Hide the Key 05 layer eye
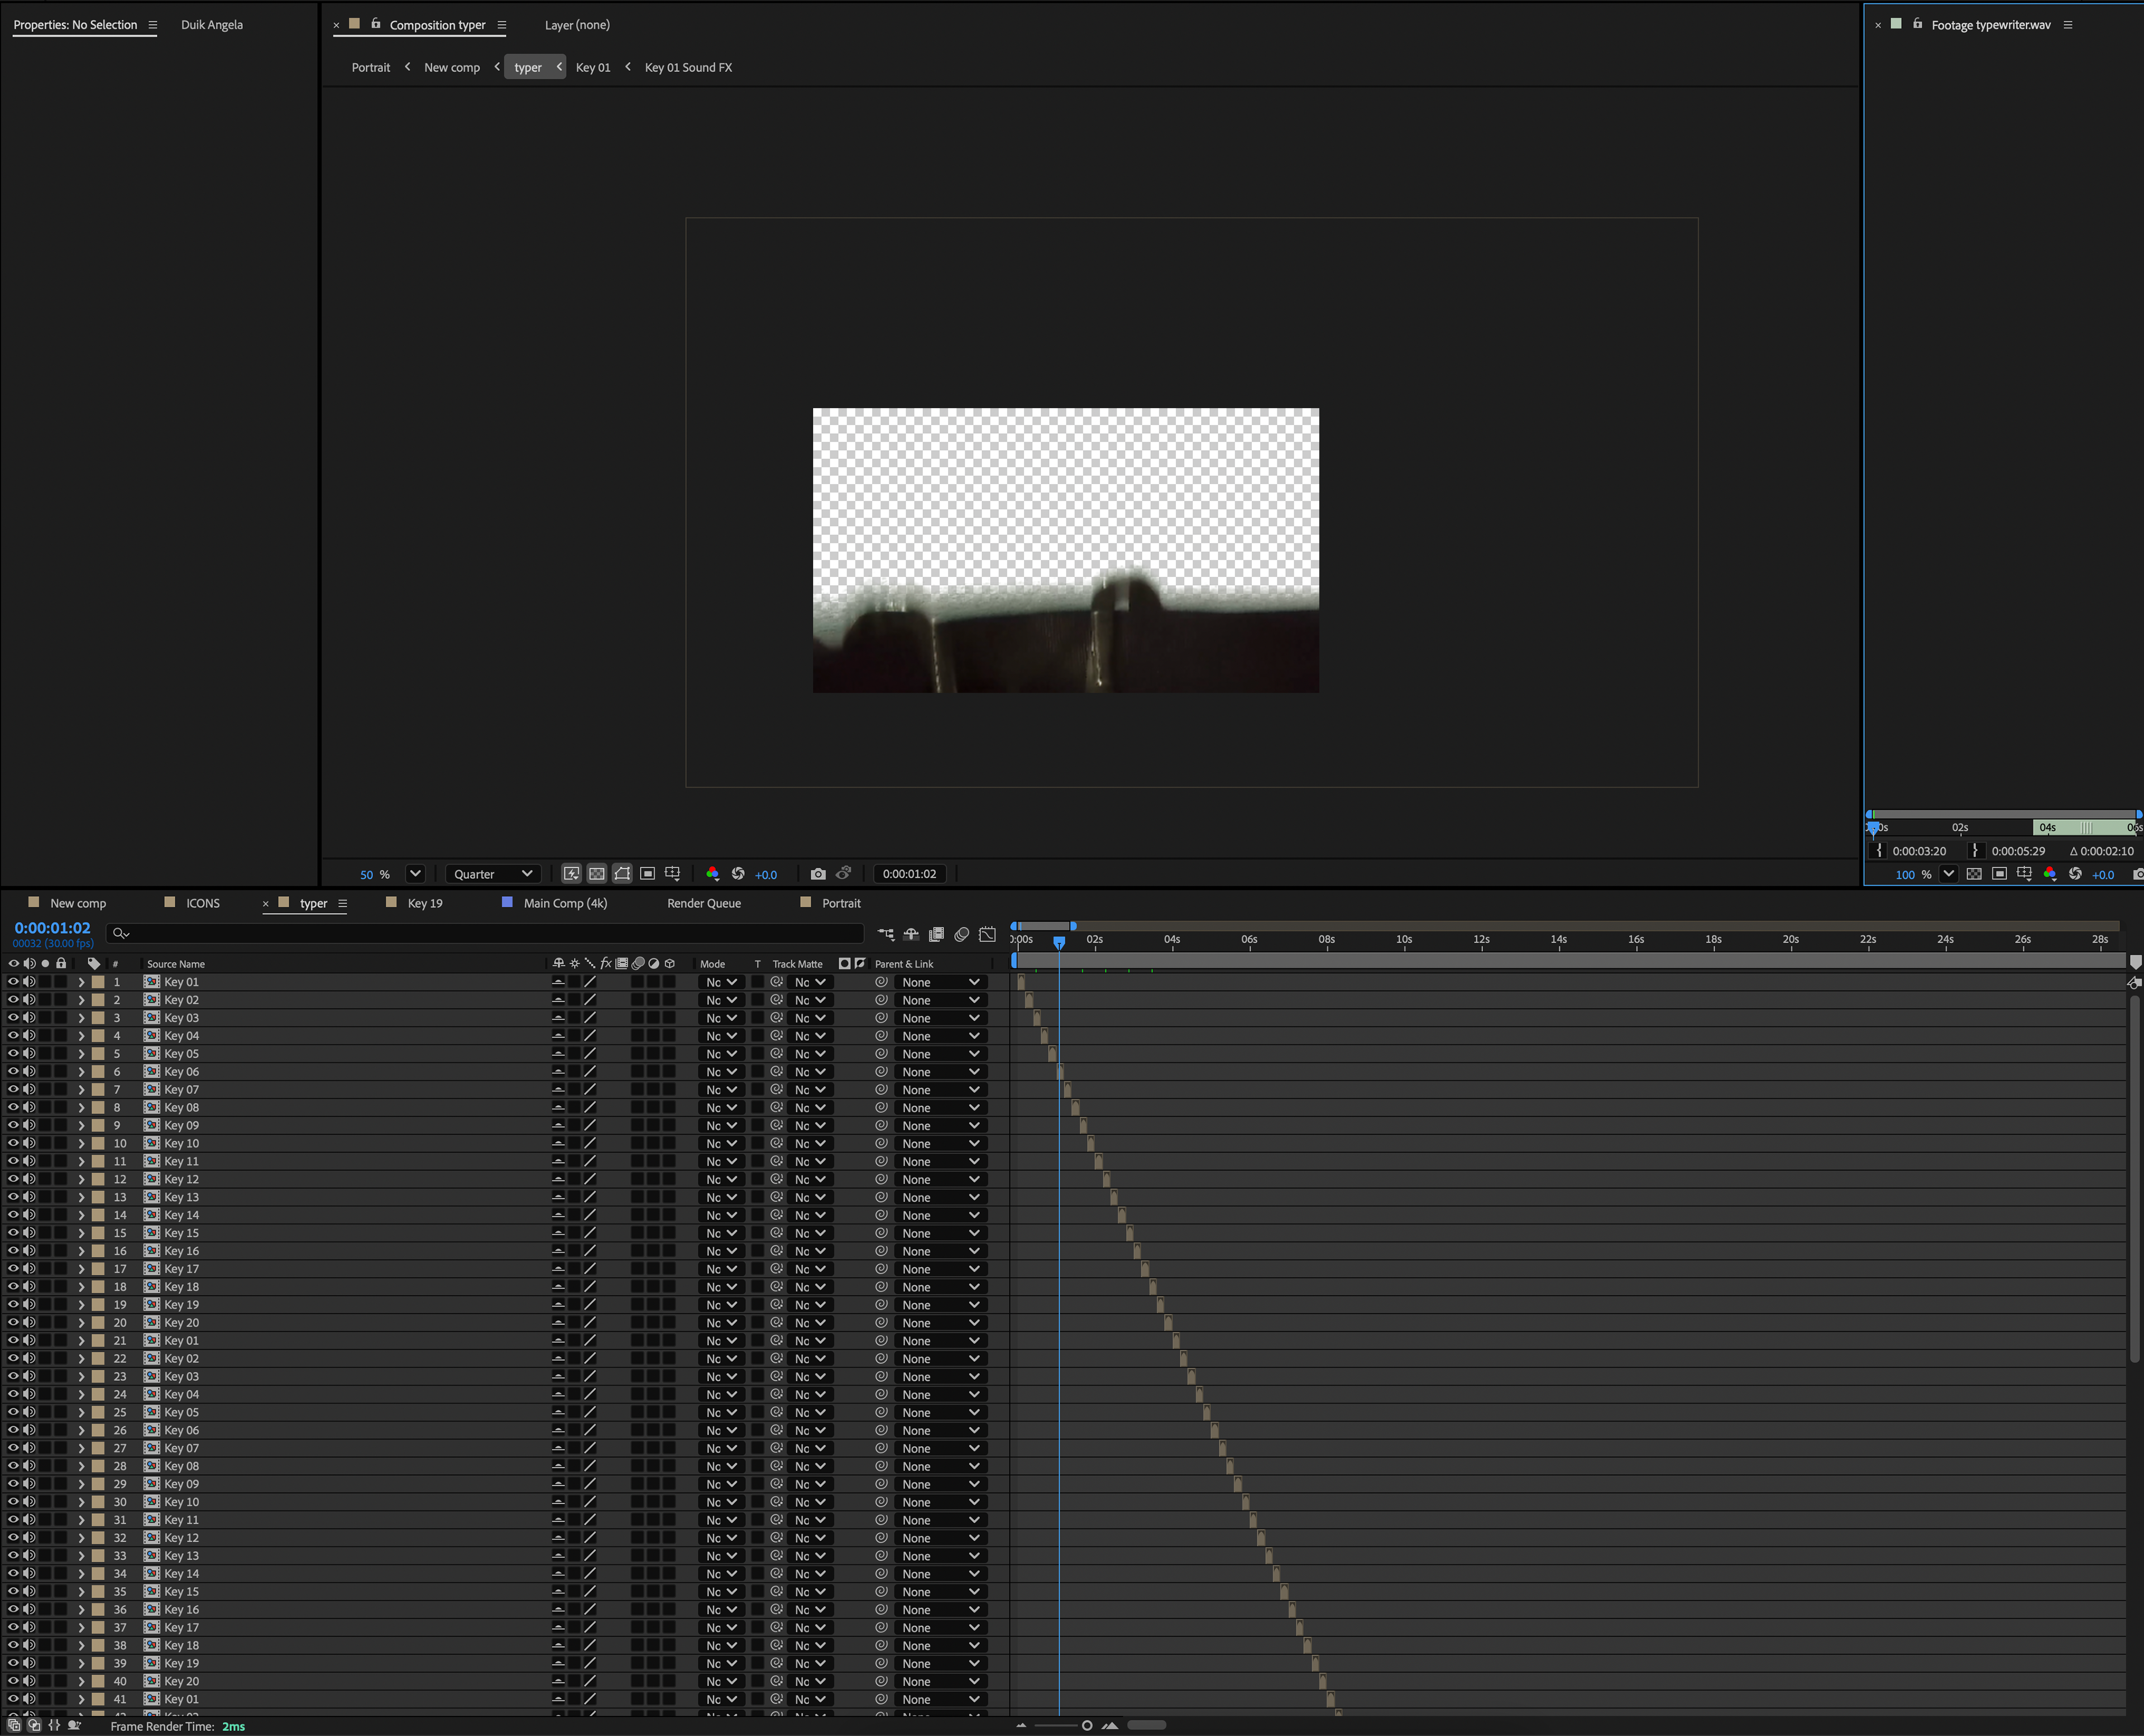Screen dimensions: 2144x1736 coord(13,1054)
